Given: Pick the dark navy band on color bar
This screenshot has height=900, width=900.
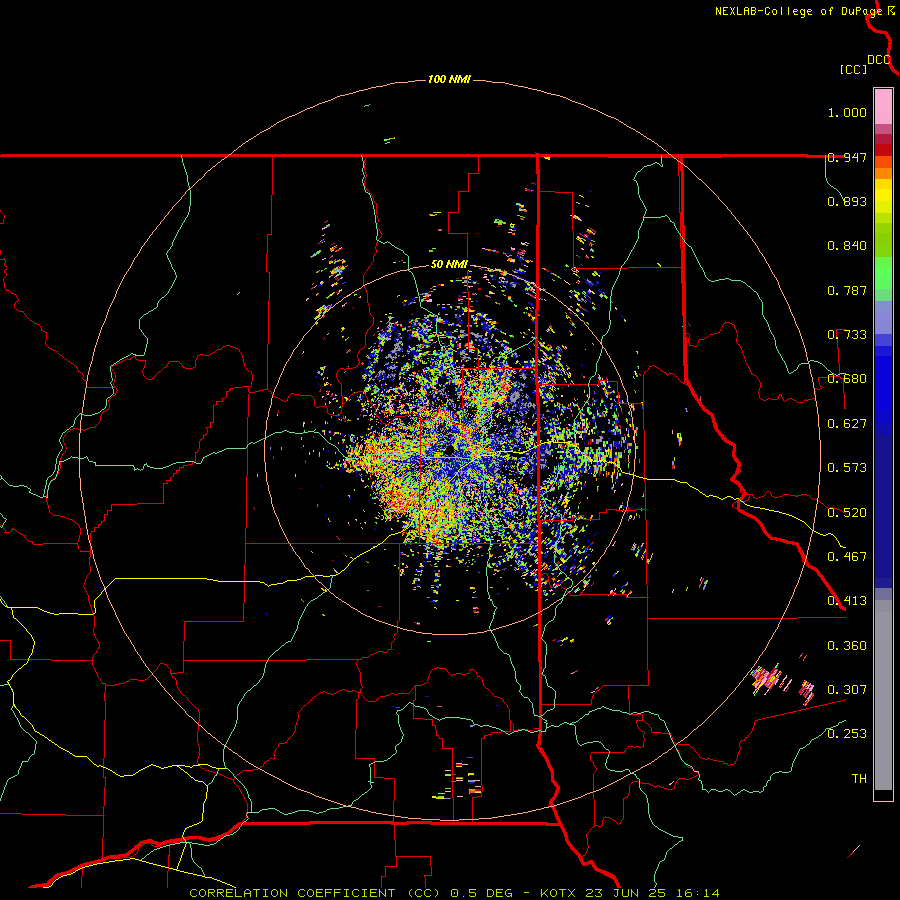Looking at the screenshot, I should point(883,505).
